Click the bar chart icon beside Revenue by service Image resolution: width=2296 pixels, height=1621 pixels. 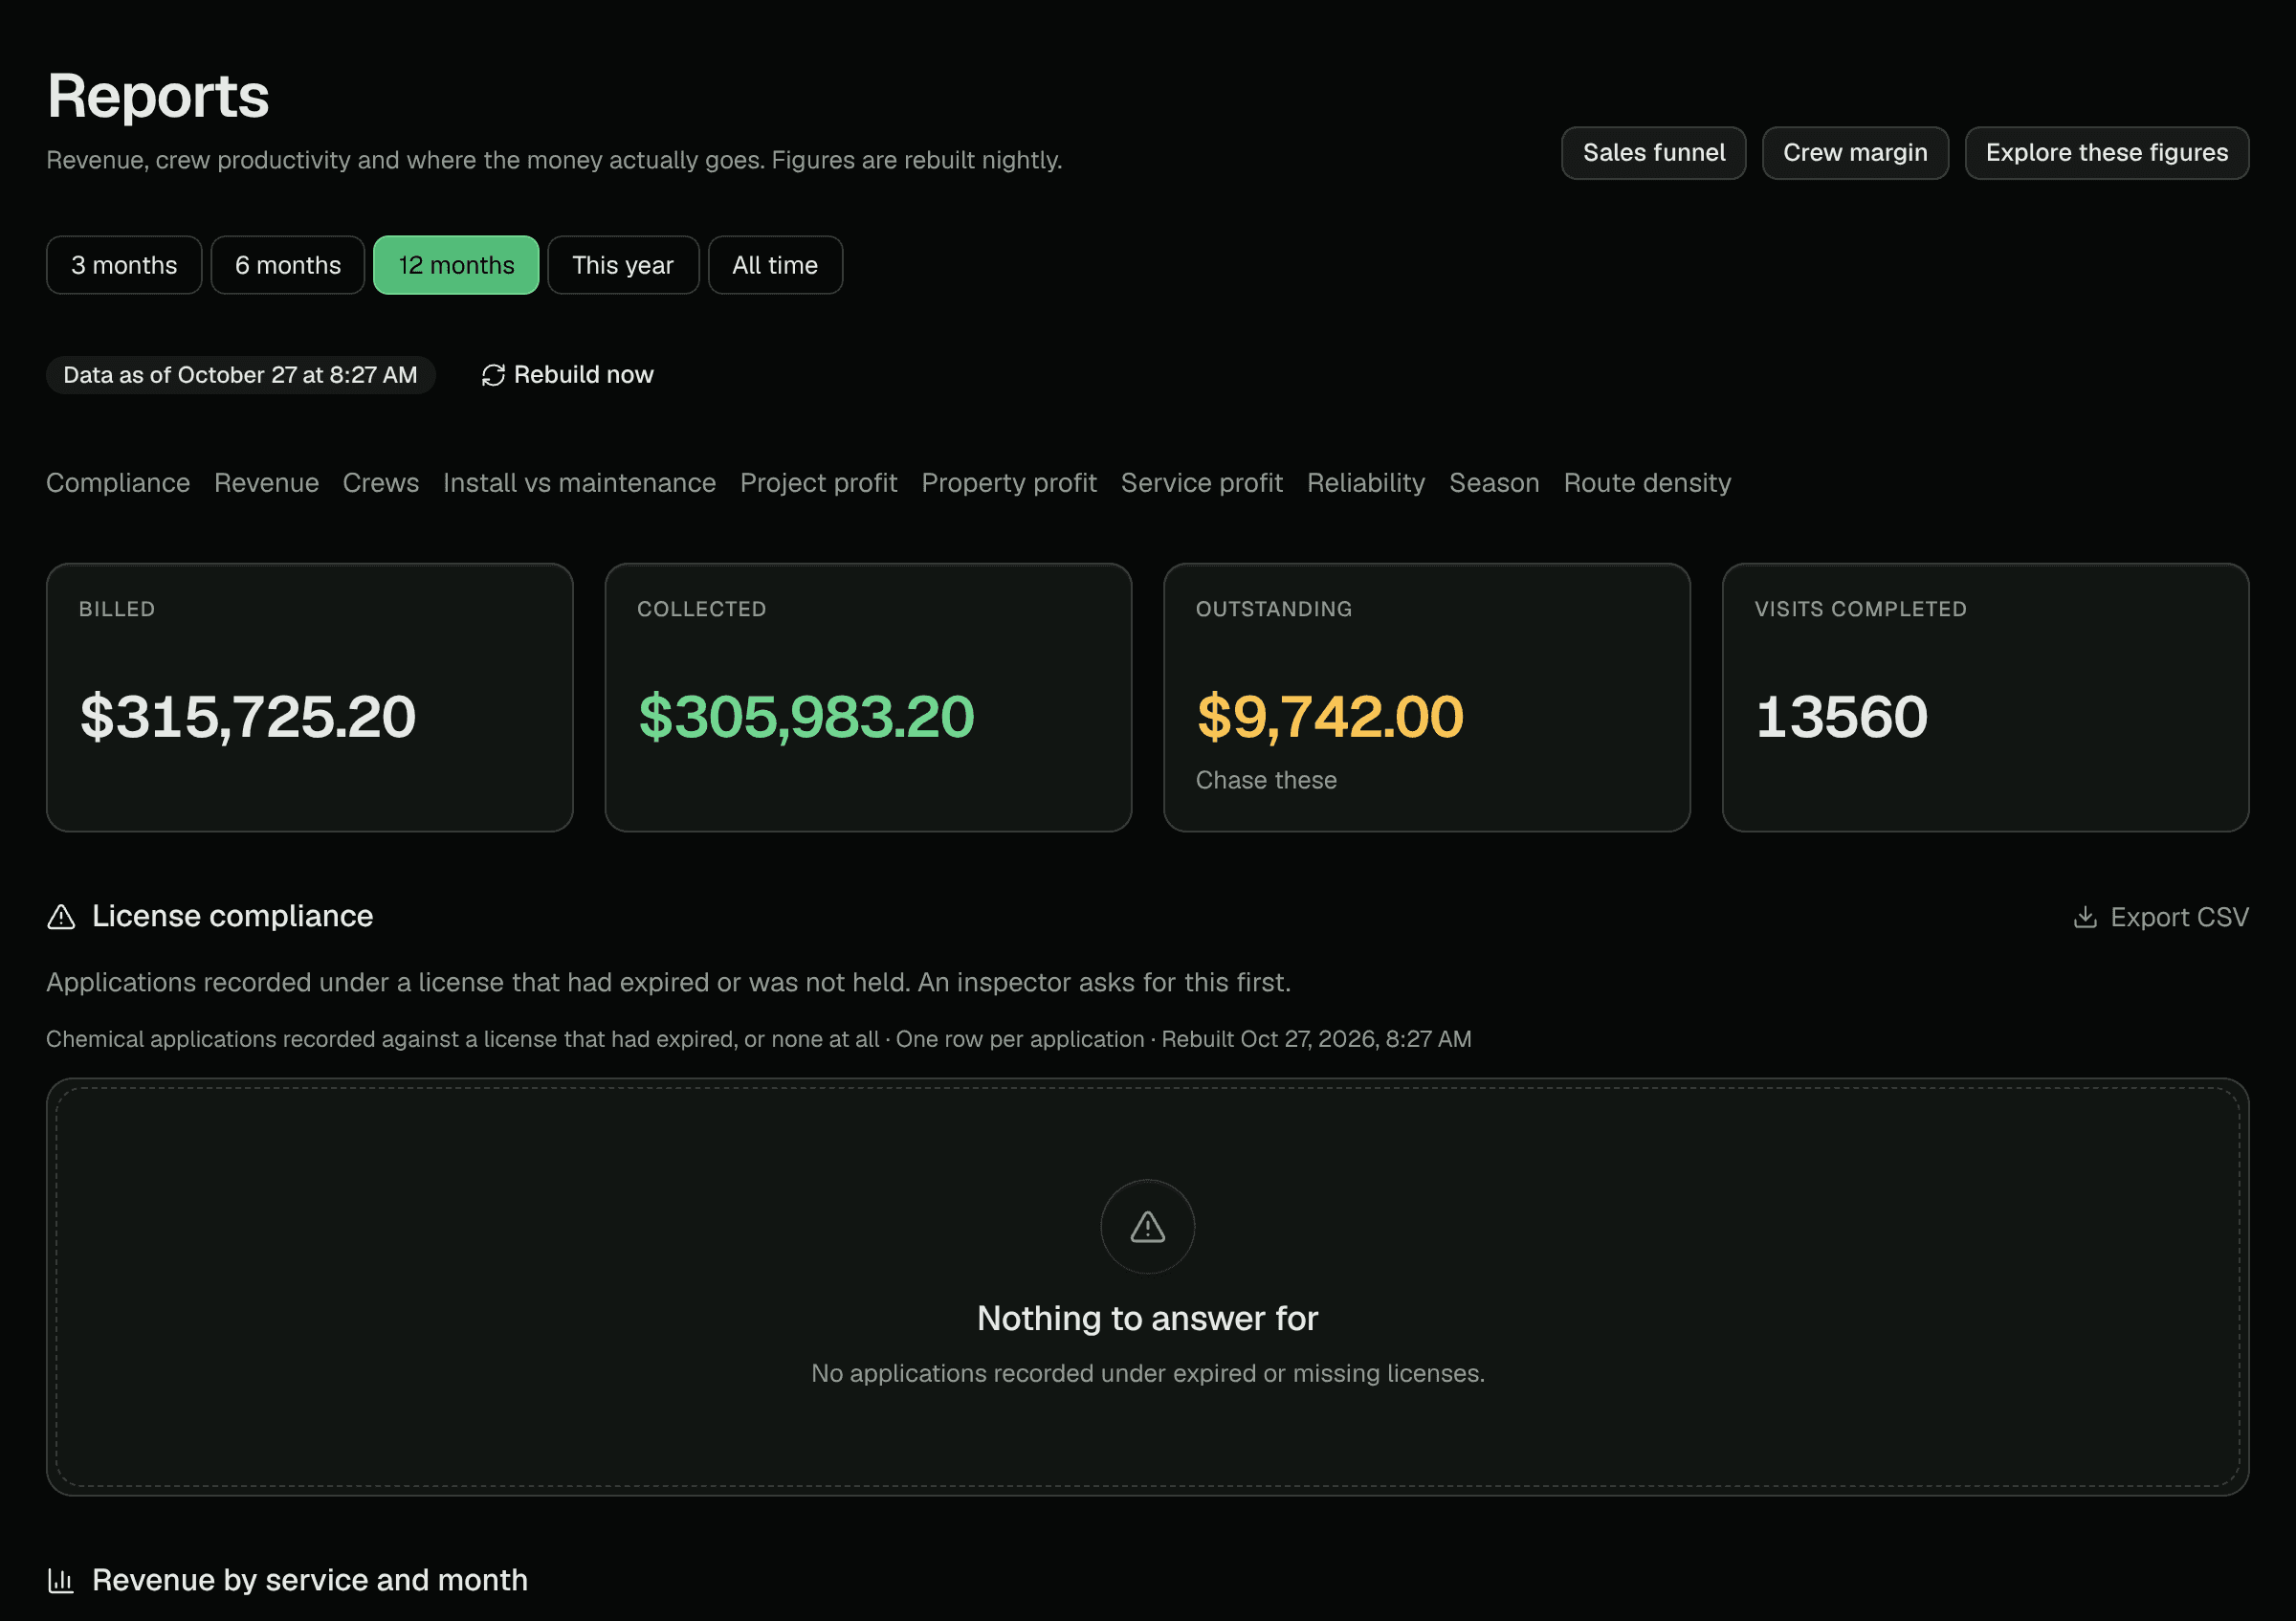tap(61, 1580)
